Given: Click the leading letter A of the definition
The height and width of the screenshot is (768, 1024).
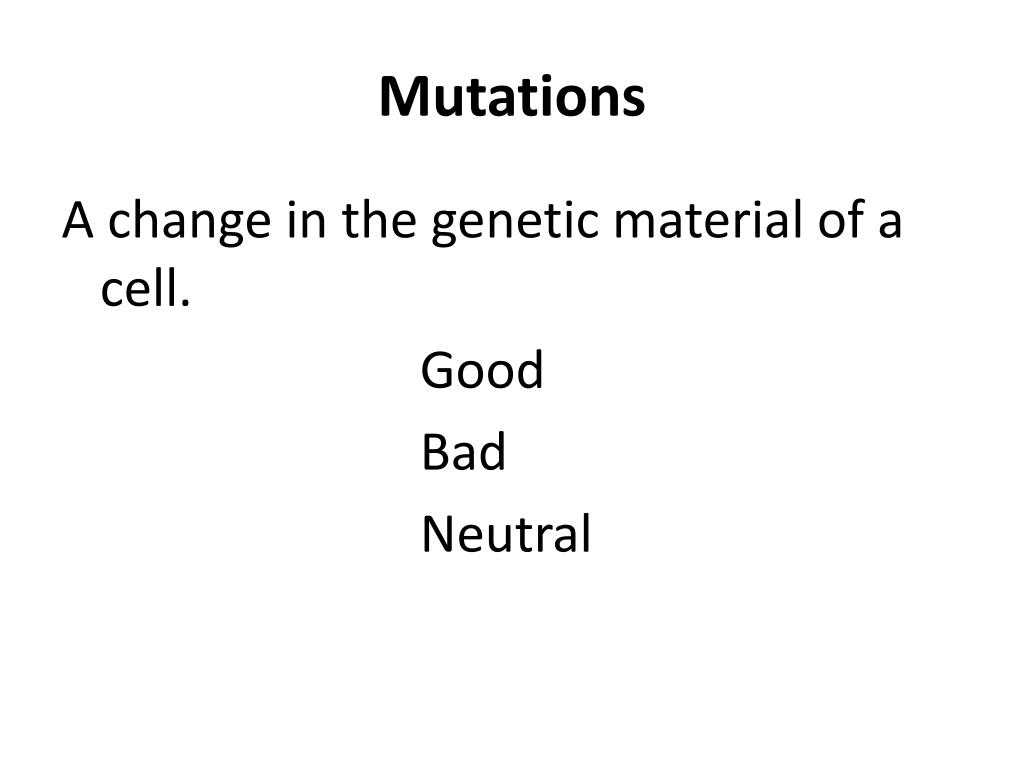Looking at the screenshot, I should click(79, 220).
